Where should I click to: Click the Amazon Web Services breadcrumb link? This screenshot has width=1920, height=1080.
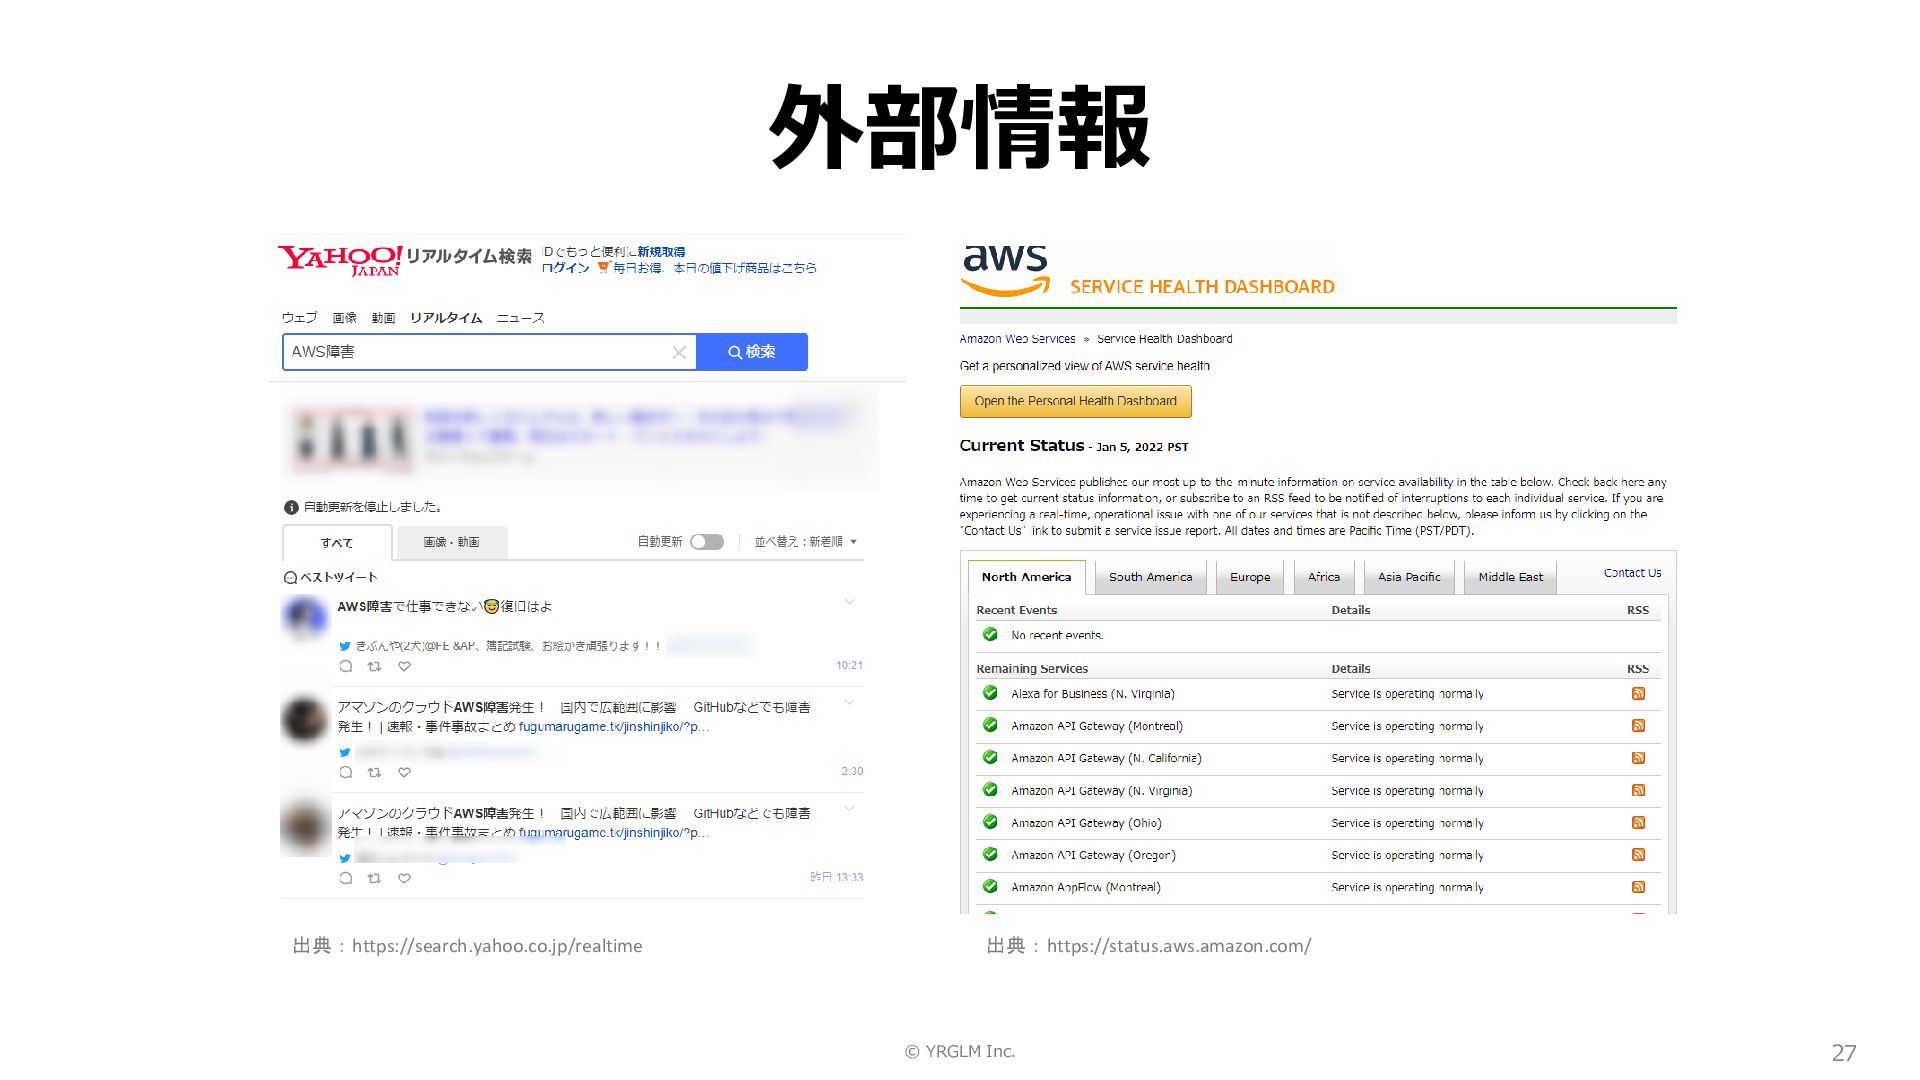[x=1017, y=339]
